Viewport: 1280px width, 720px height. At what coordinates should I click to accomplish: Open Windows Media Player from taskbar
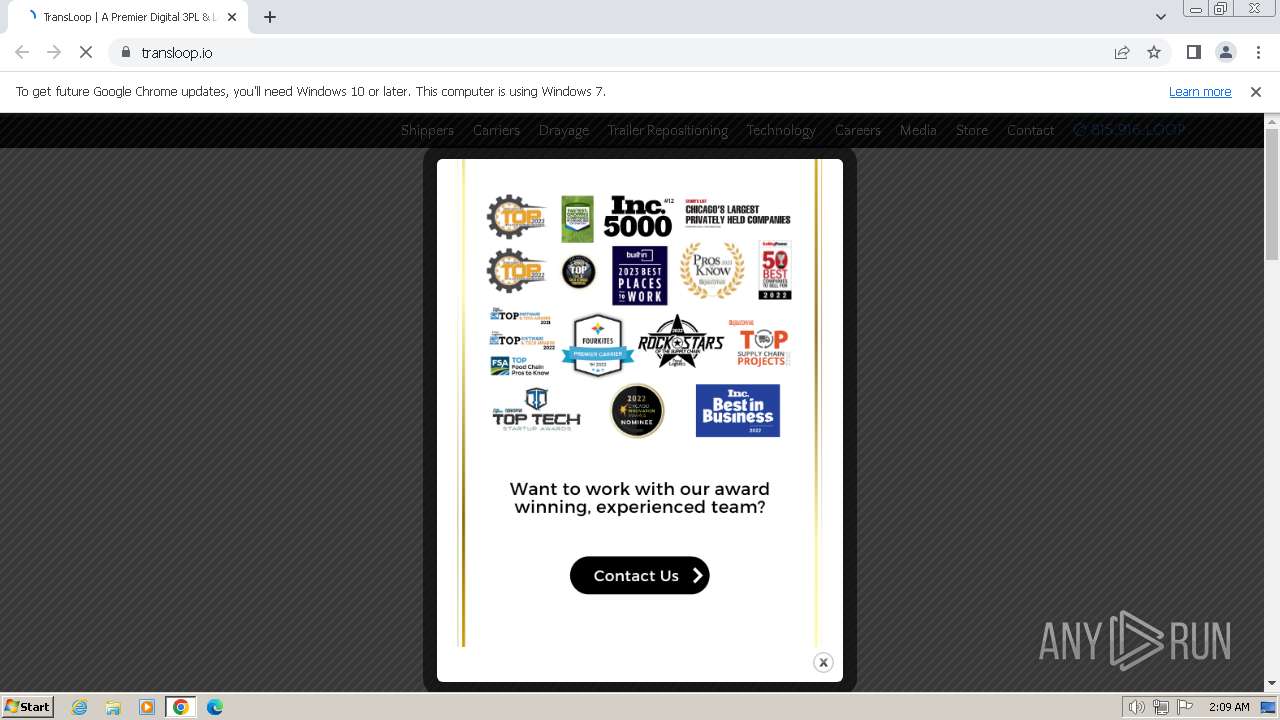(147, 707)
